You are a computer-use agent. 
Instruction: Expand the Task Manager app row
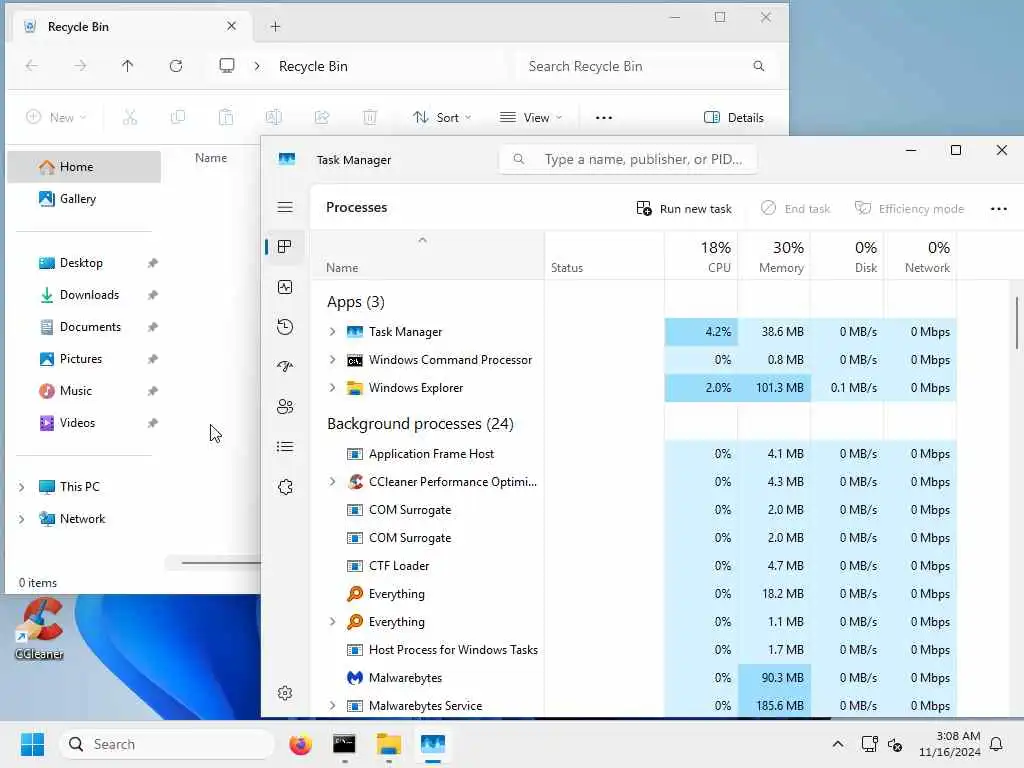[332, 332]
